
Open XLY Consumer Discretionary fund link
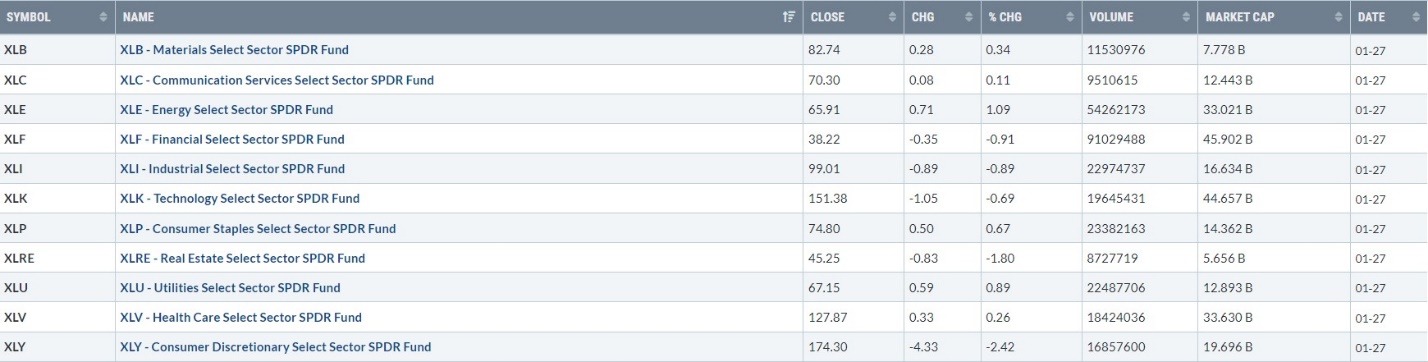tap(275, 347)
